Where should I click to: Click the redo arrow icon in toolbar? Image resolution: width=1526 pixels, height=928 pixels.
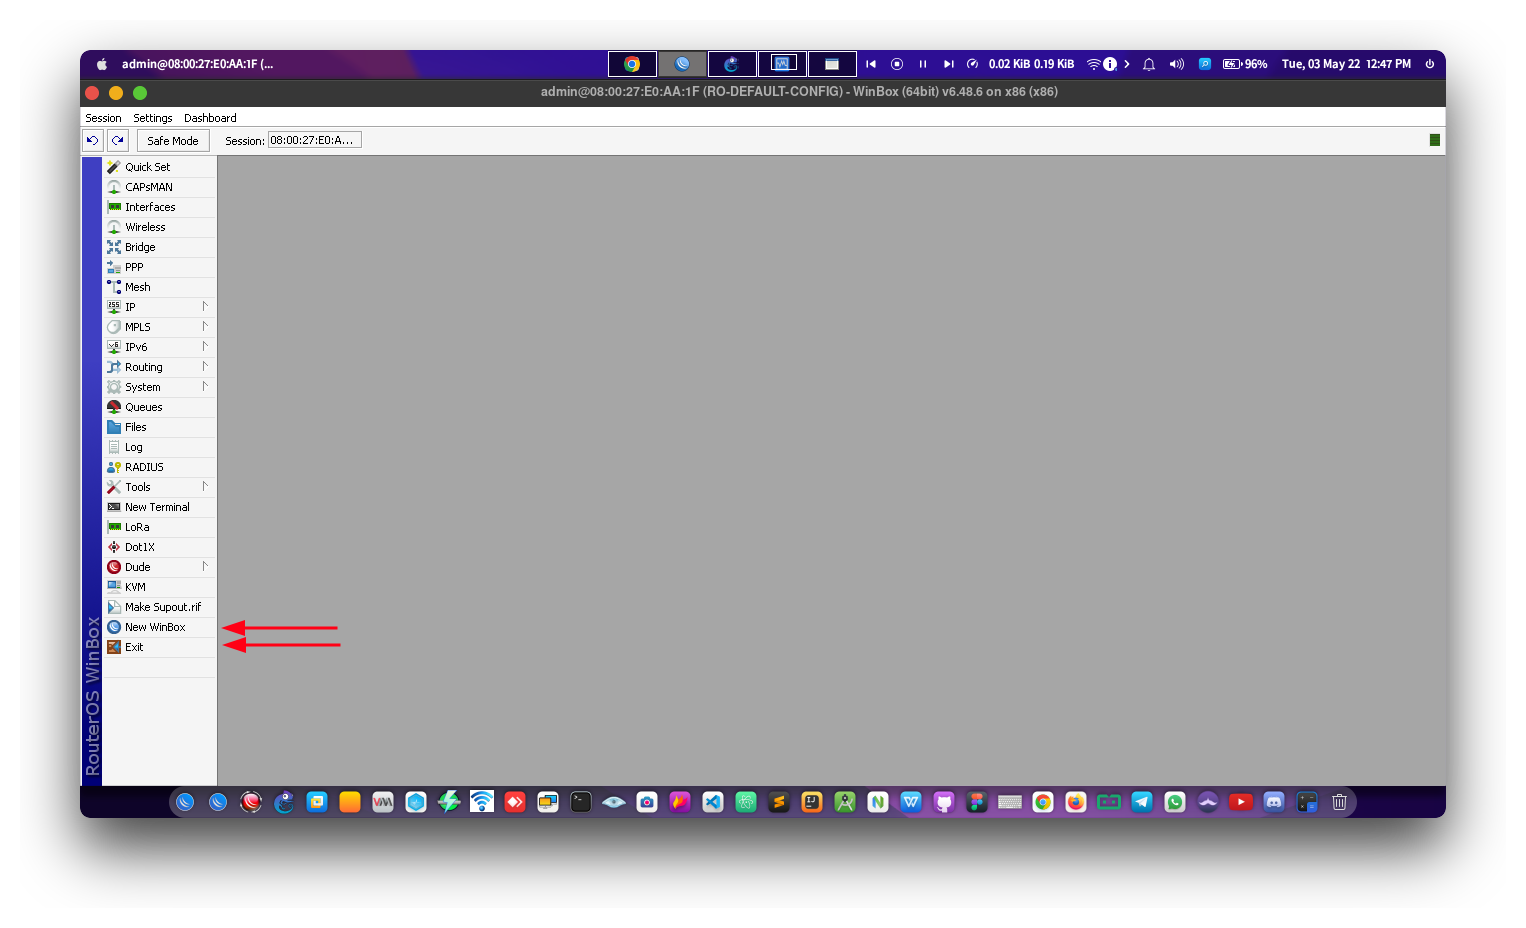pyautogui.click(x=118, y=141)
